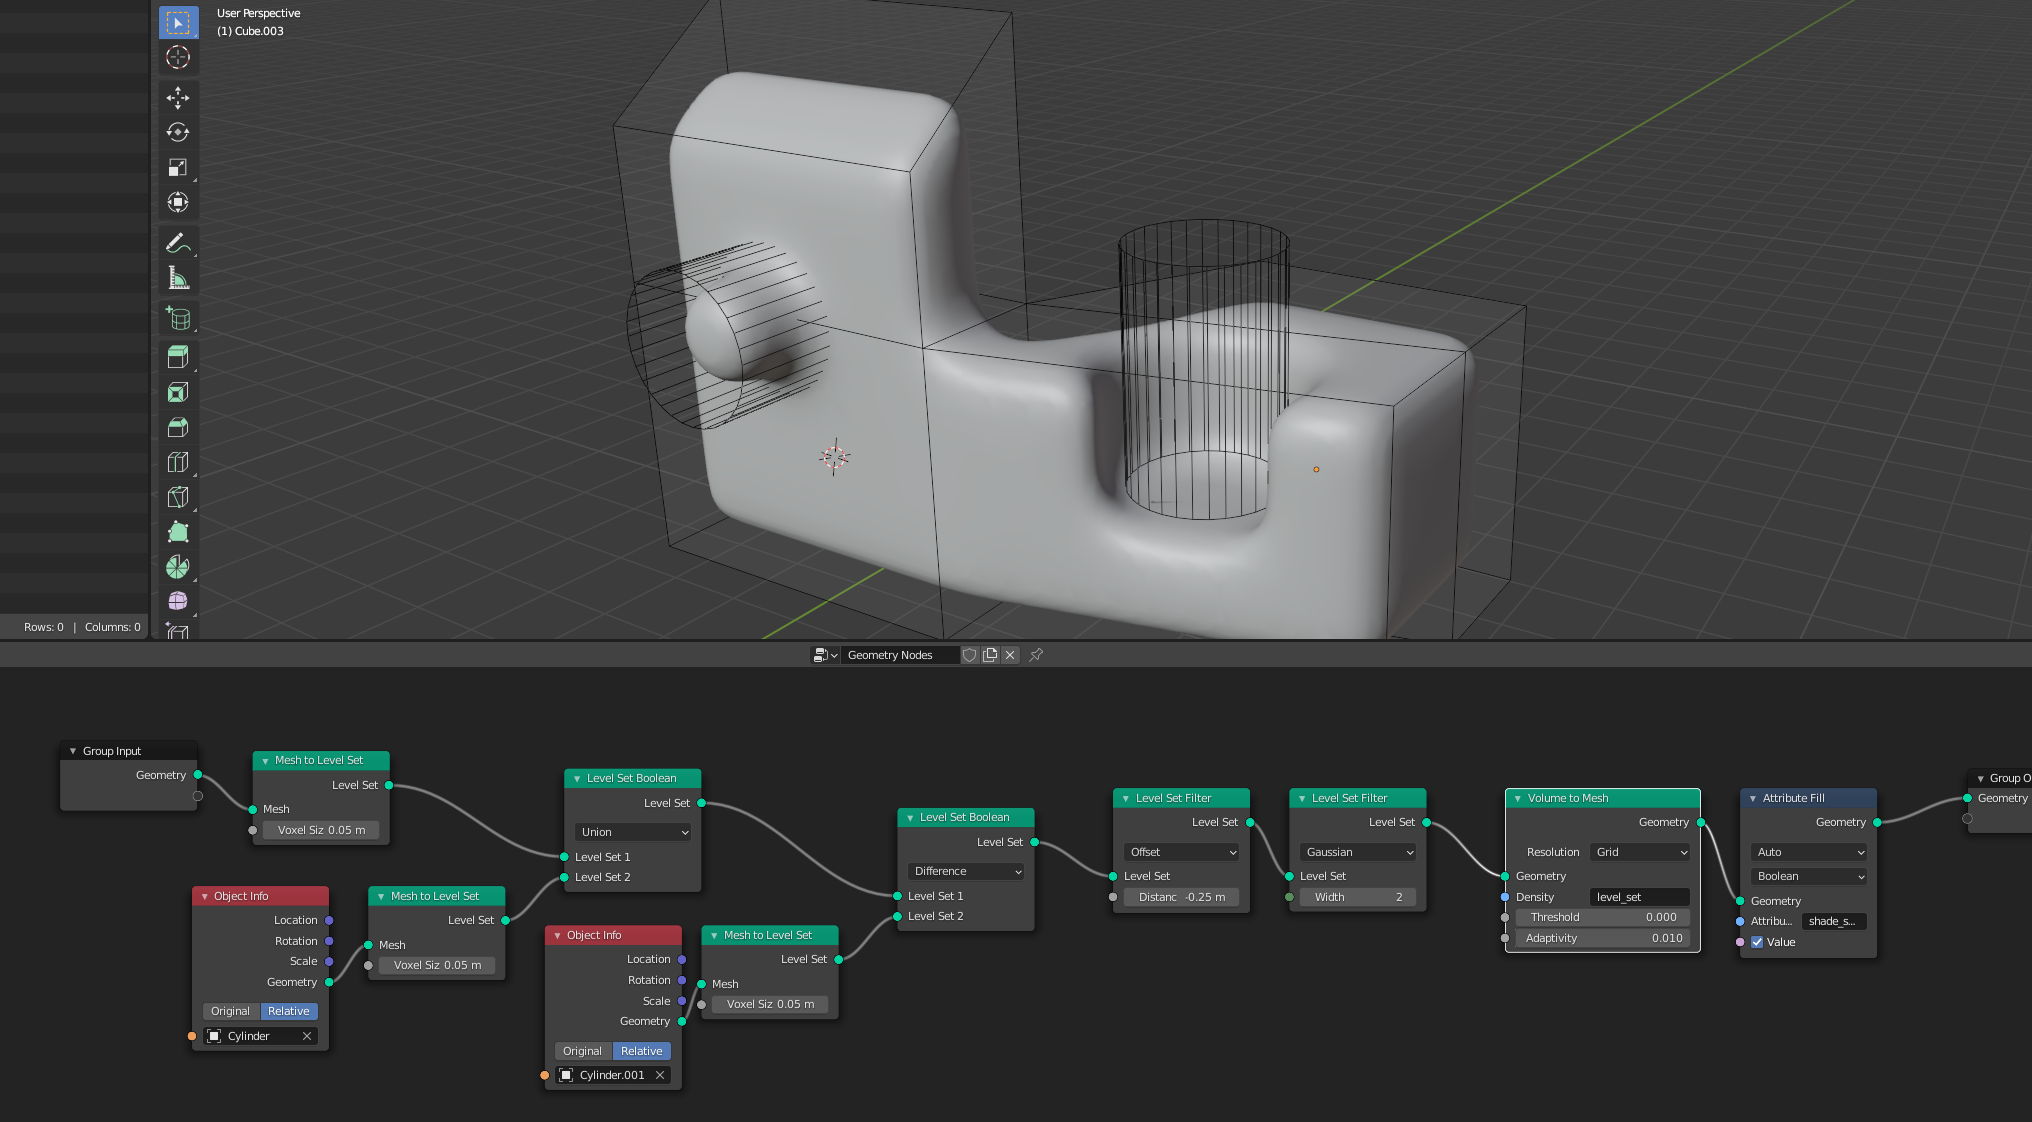Expand the Resolution Grid dropdown
This screenshot has width=2032, height=1122.
pos(1640,852)
